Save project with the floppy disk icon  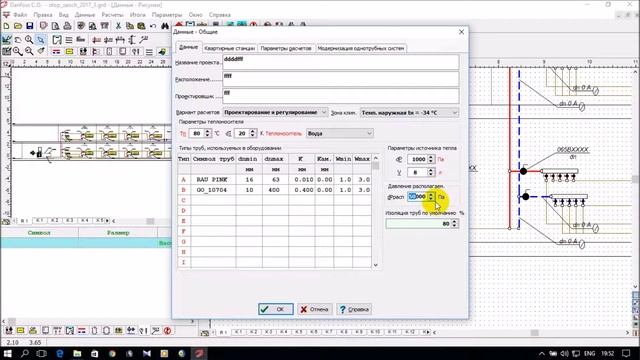[x=30, y=26]
